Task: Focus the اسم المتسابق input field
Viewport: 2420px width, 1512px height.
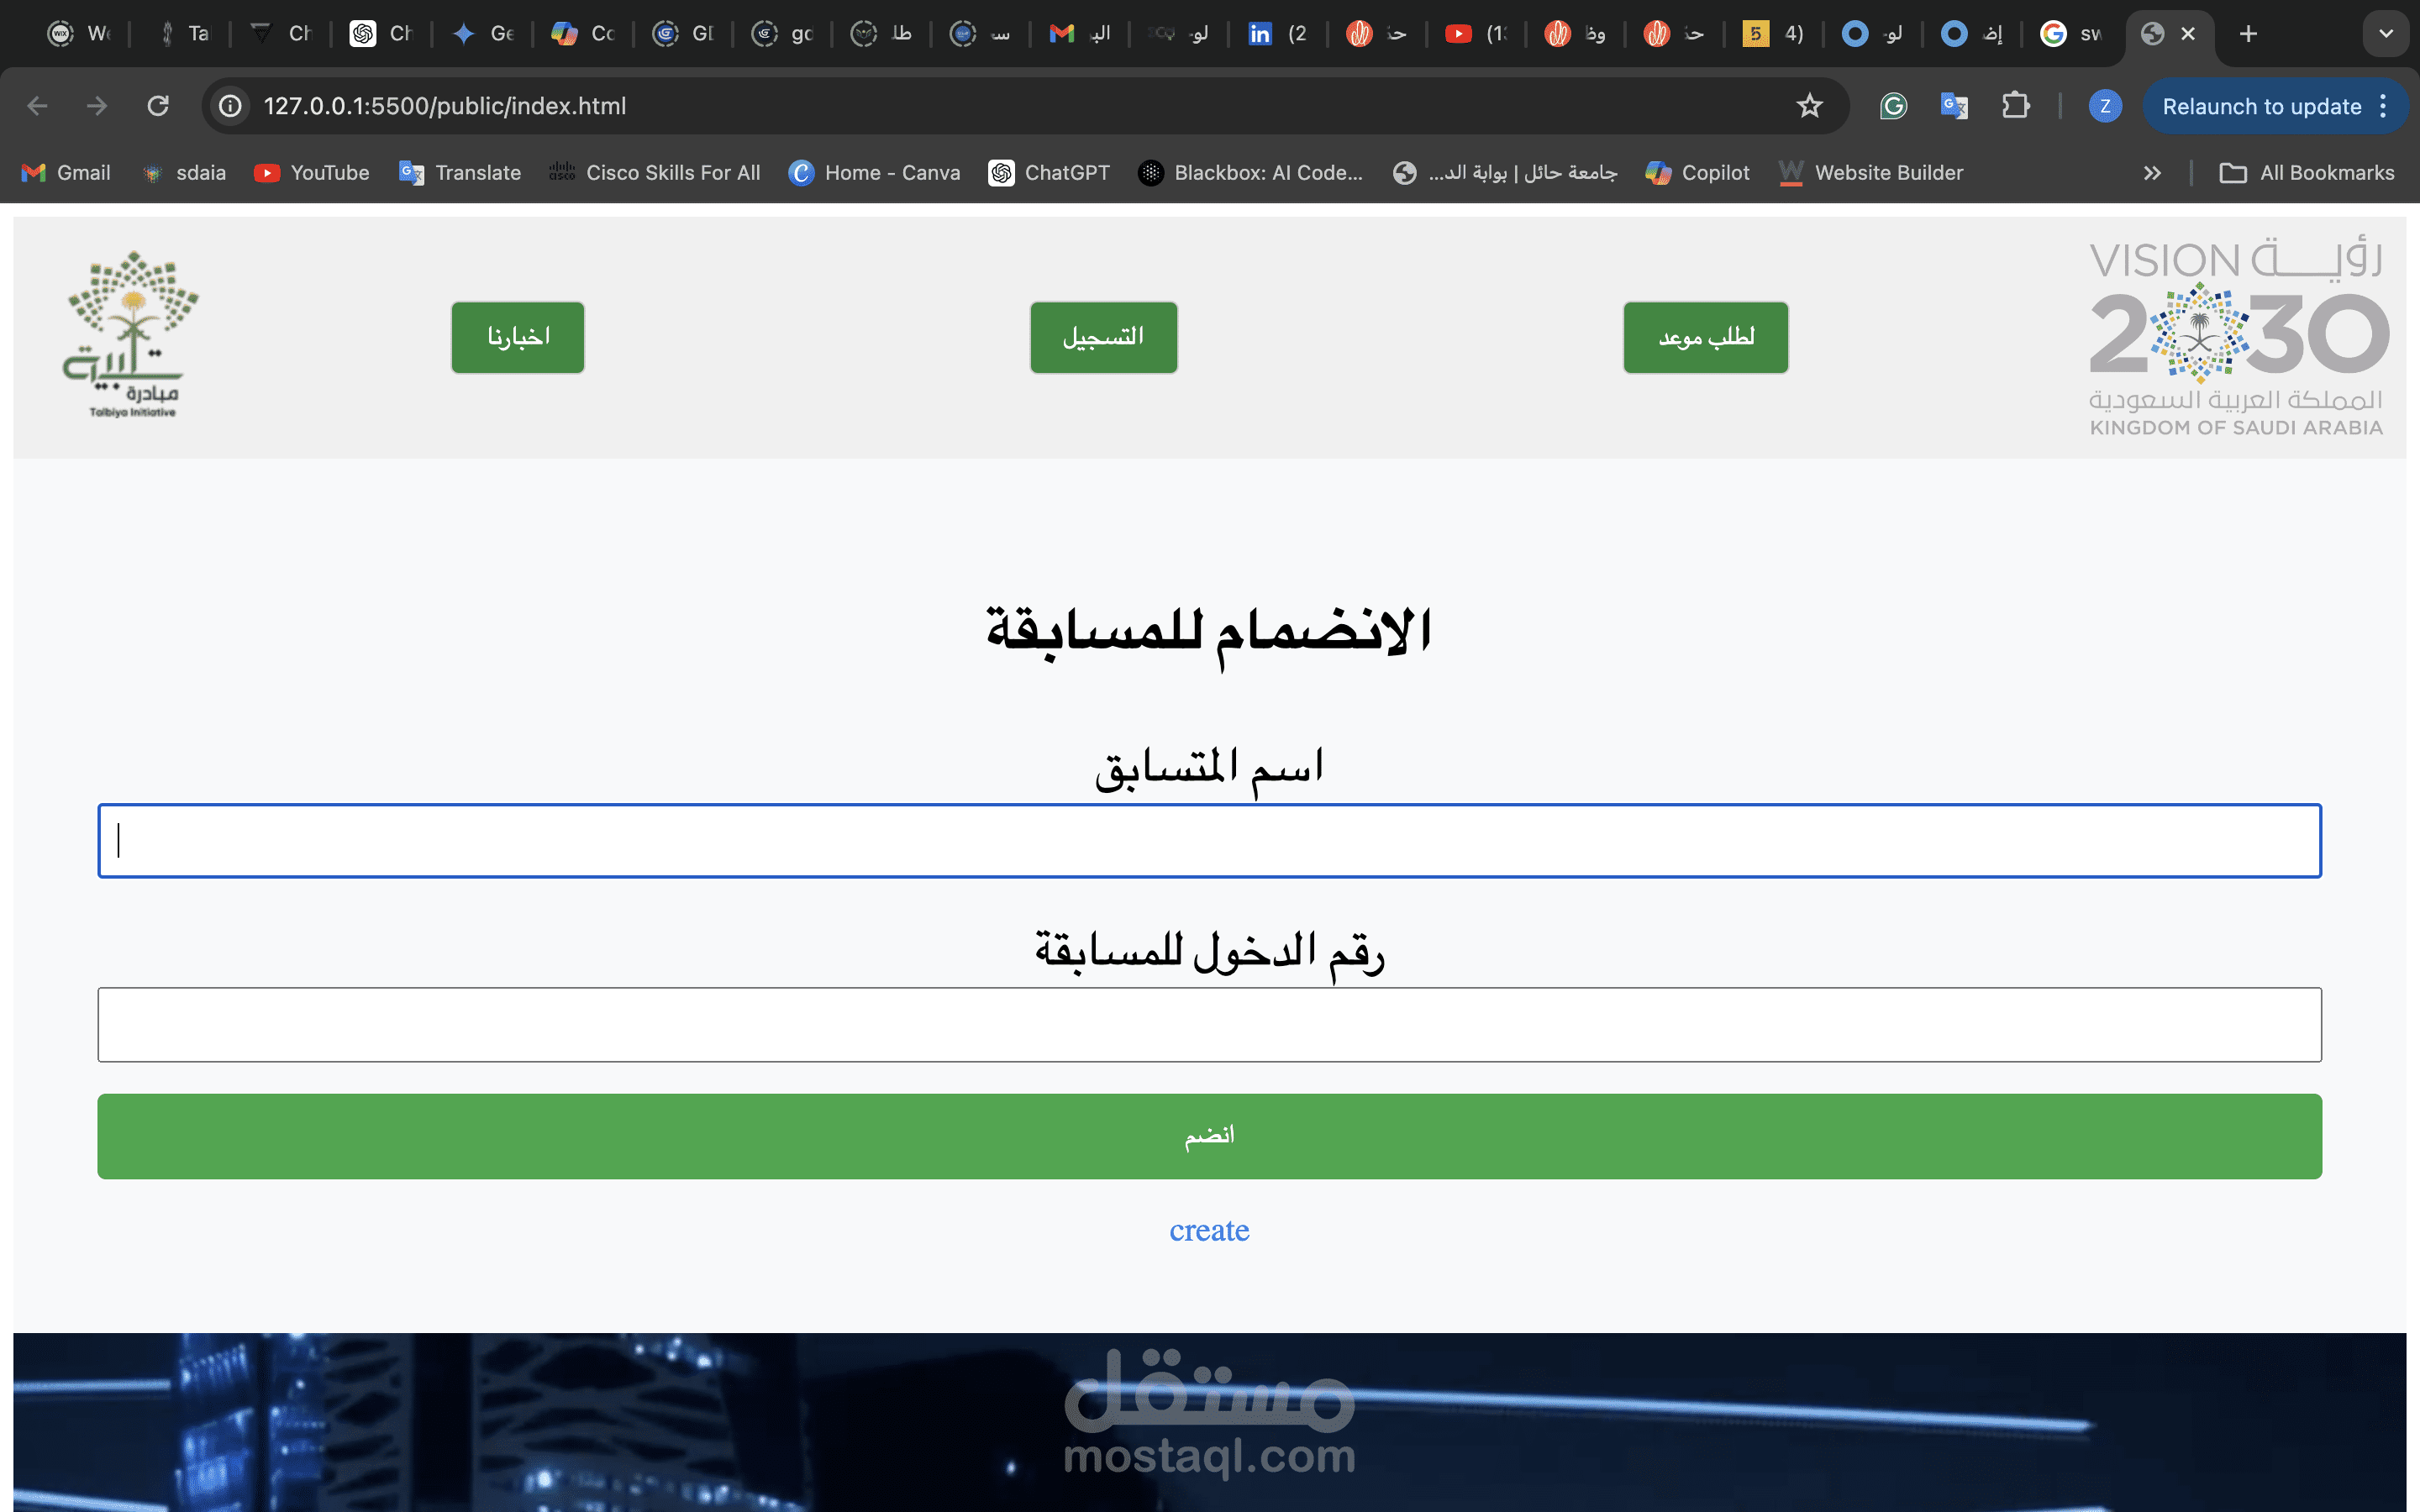Action: click(x=1209, y=841)
